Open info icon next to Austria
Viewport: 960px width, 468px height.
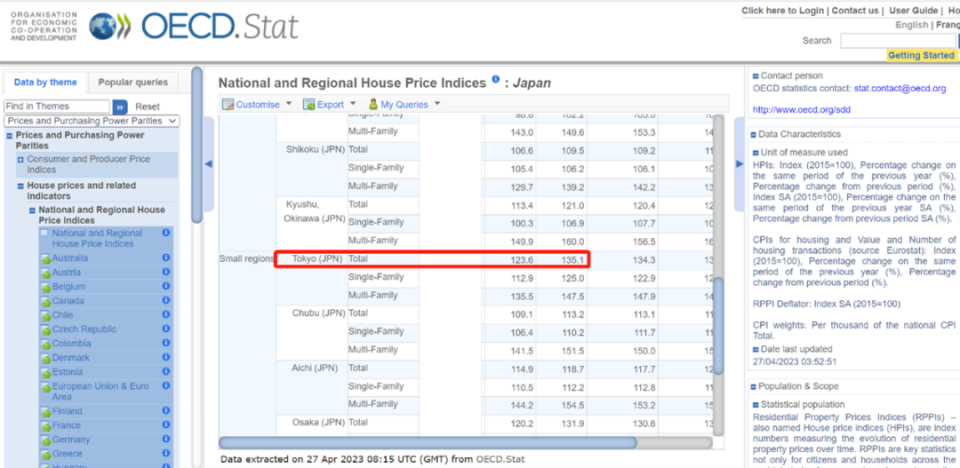166,272
